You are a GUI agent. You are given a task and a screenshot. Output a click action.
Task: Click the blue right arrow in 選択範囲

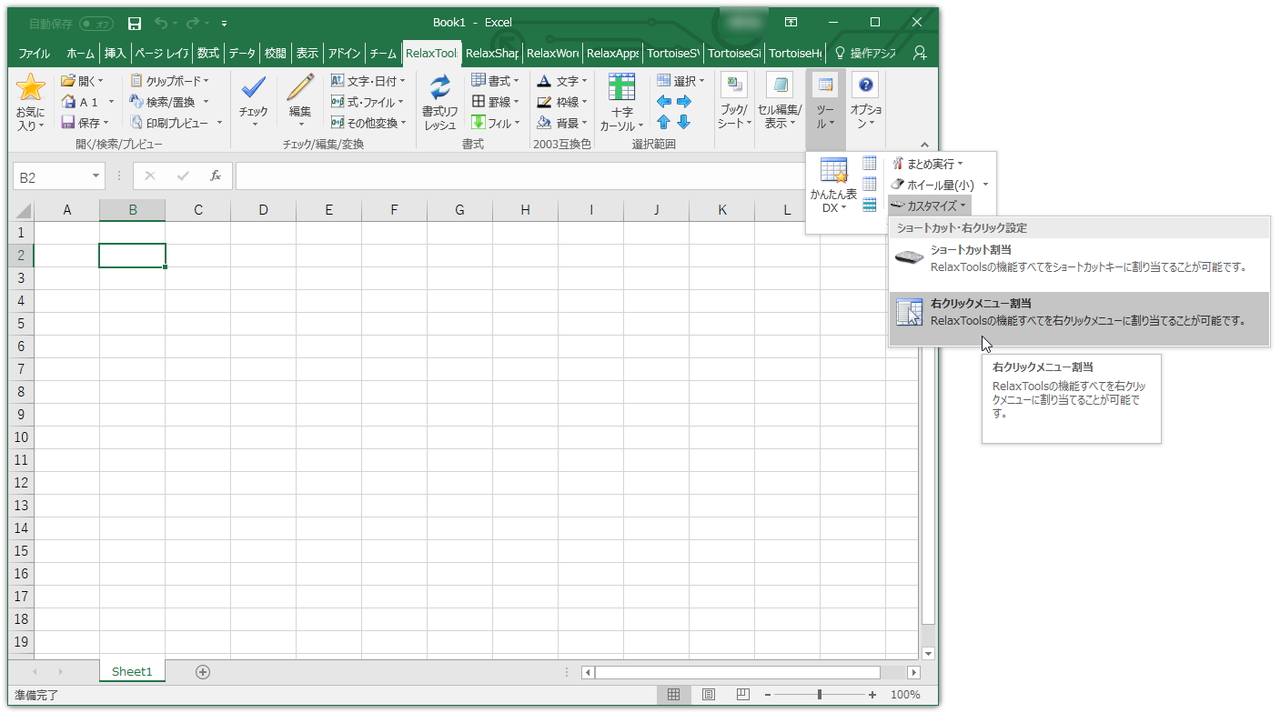684,102
